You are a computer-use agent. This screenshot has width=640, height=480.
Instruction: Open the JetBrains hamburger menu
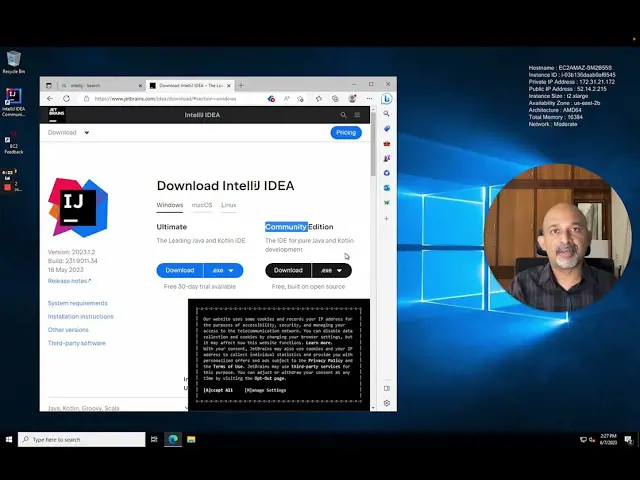point(357,115)
